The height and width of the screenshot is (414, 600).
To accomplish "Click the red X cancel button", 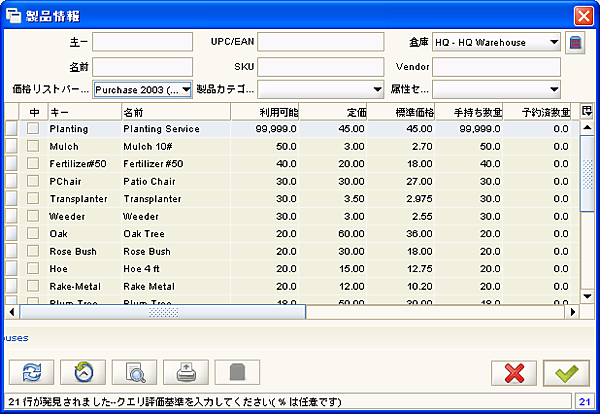I will click(515, 372).
